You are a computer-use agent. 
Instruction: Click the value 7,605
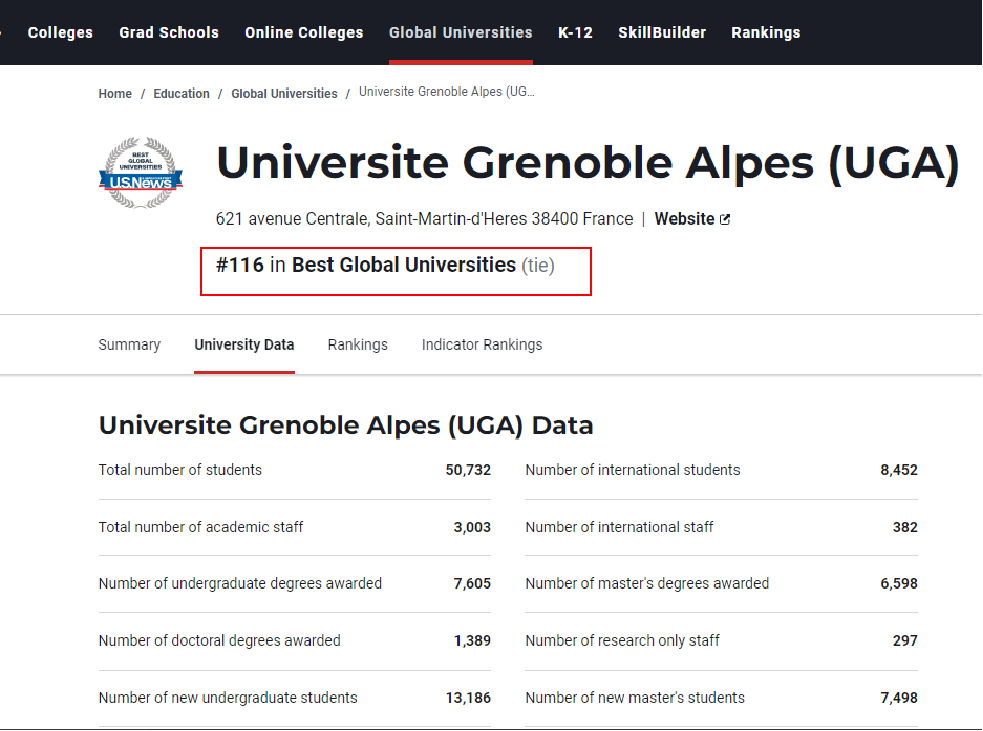pyautogui.click(x=472, y=584)
